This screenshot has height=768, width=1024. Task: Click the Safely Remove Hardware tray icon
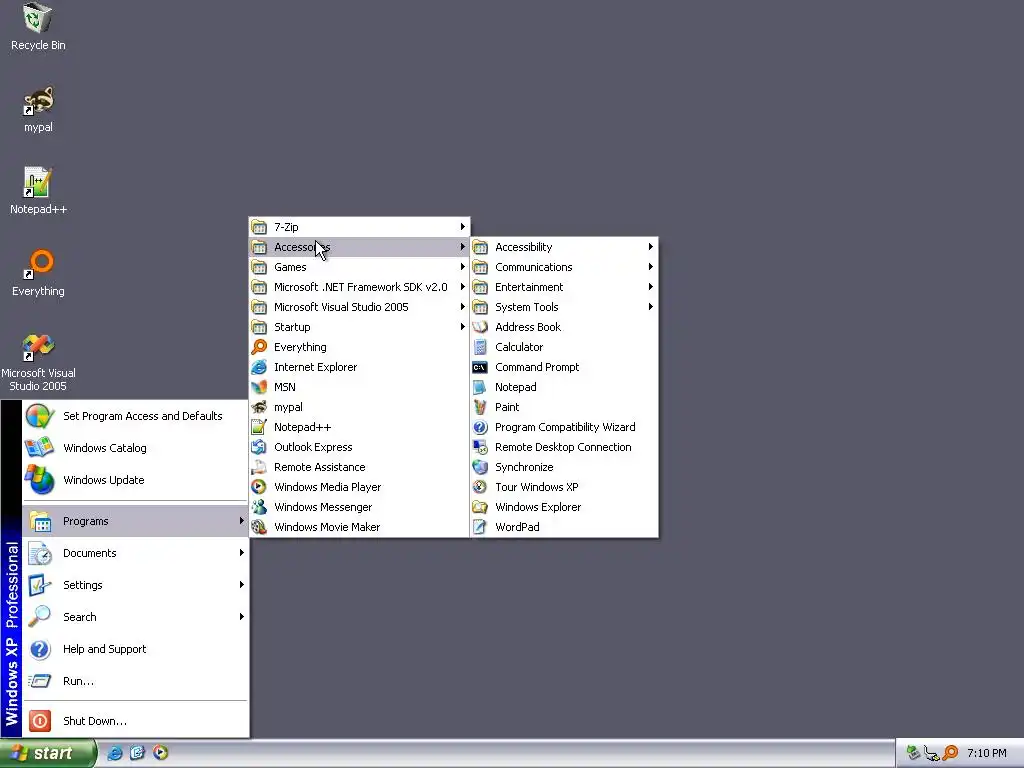pos(913,753)
